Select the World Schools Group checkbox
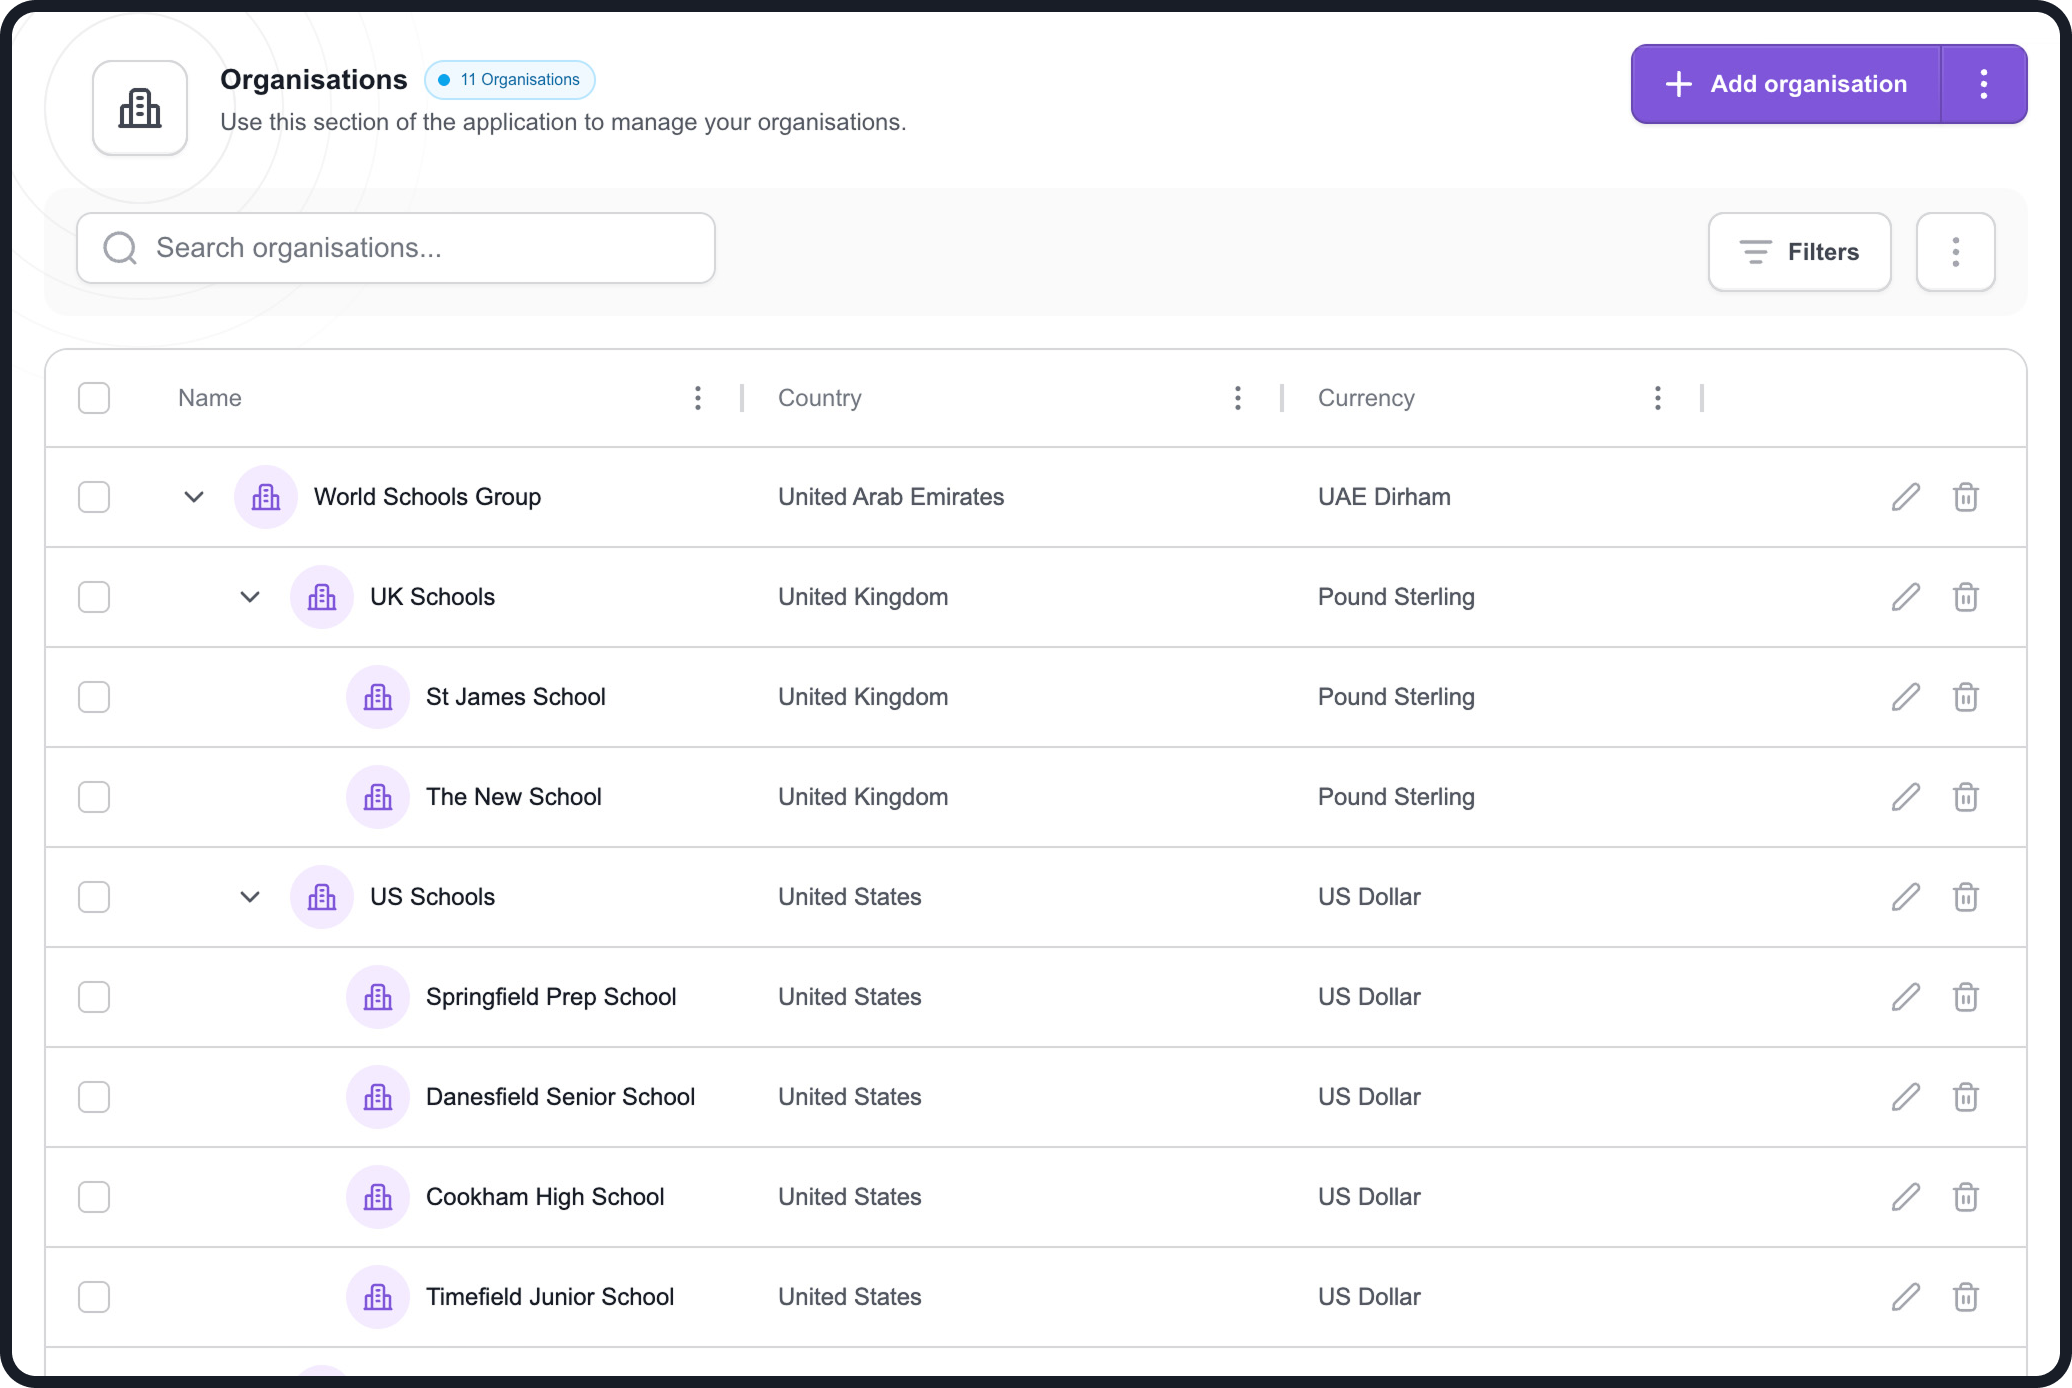2072x1388 pixels. (x=94, y=497)
